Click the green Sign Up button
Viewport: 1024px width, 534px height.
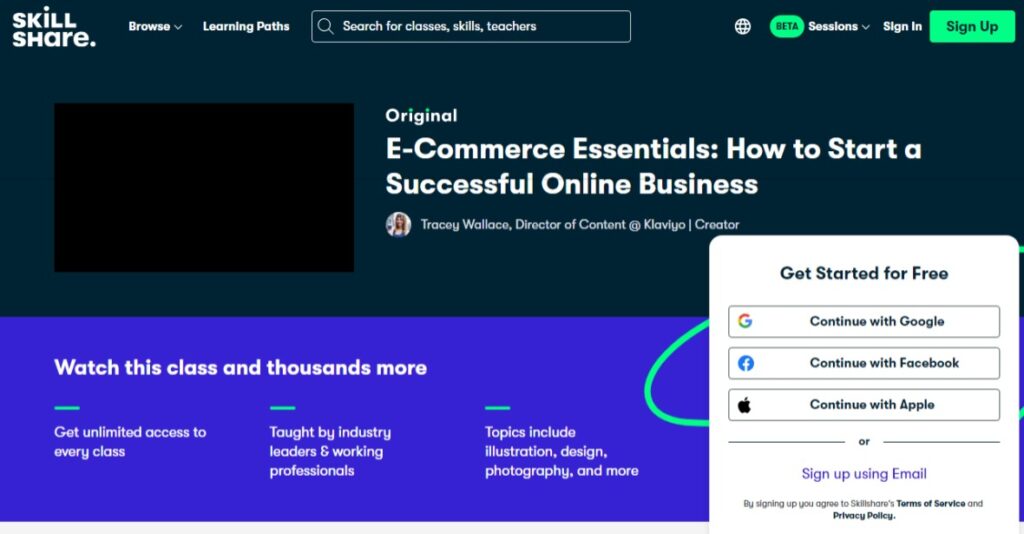972,27
